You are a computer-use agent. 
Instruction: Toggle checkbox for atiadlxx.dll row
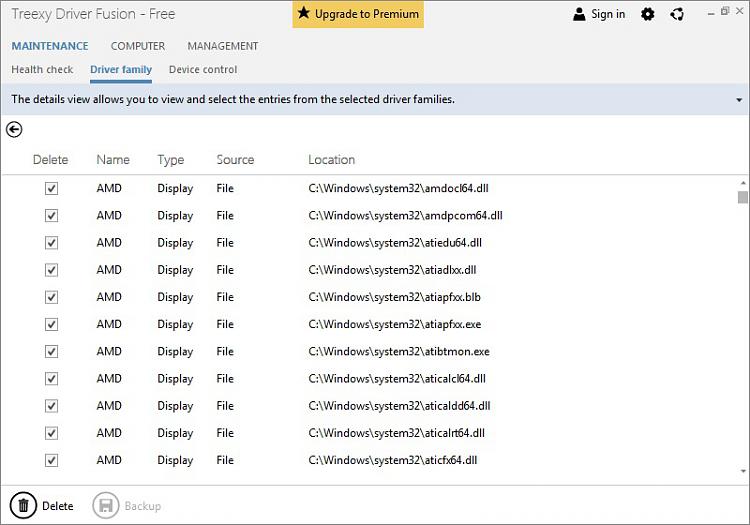[51, 270]
